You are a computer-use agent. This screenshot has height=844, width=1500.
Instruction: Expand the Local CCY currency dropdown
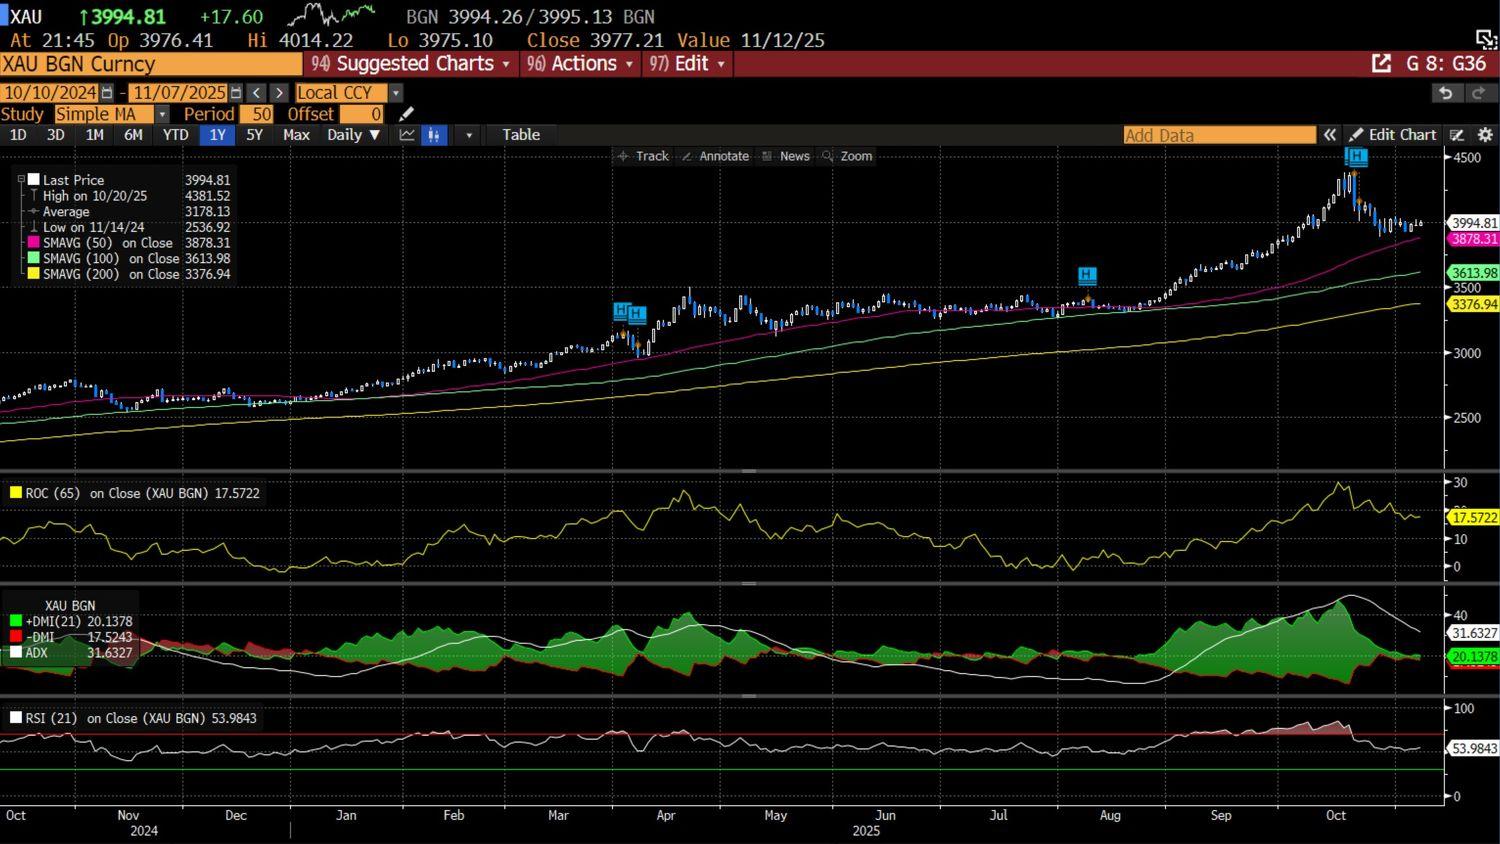click(396, 93)
